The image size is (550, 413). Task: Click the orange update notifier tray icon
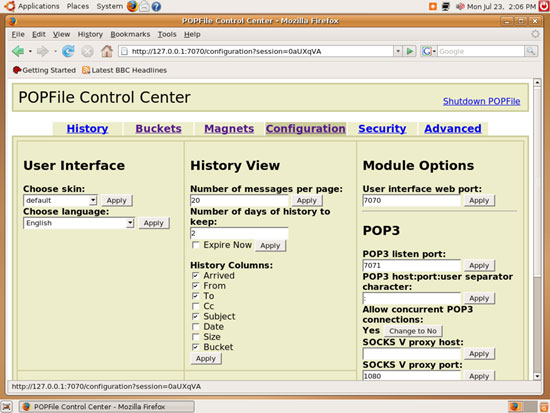point(432,6)
